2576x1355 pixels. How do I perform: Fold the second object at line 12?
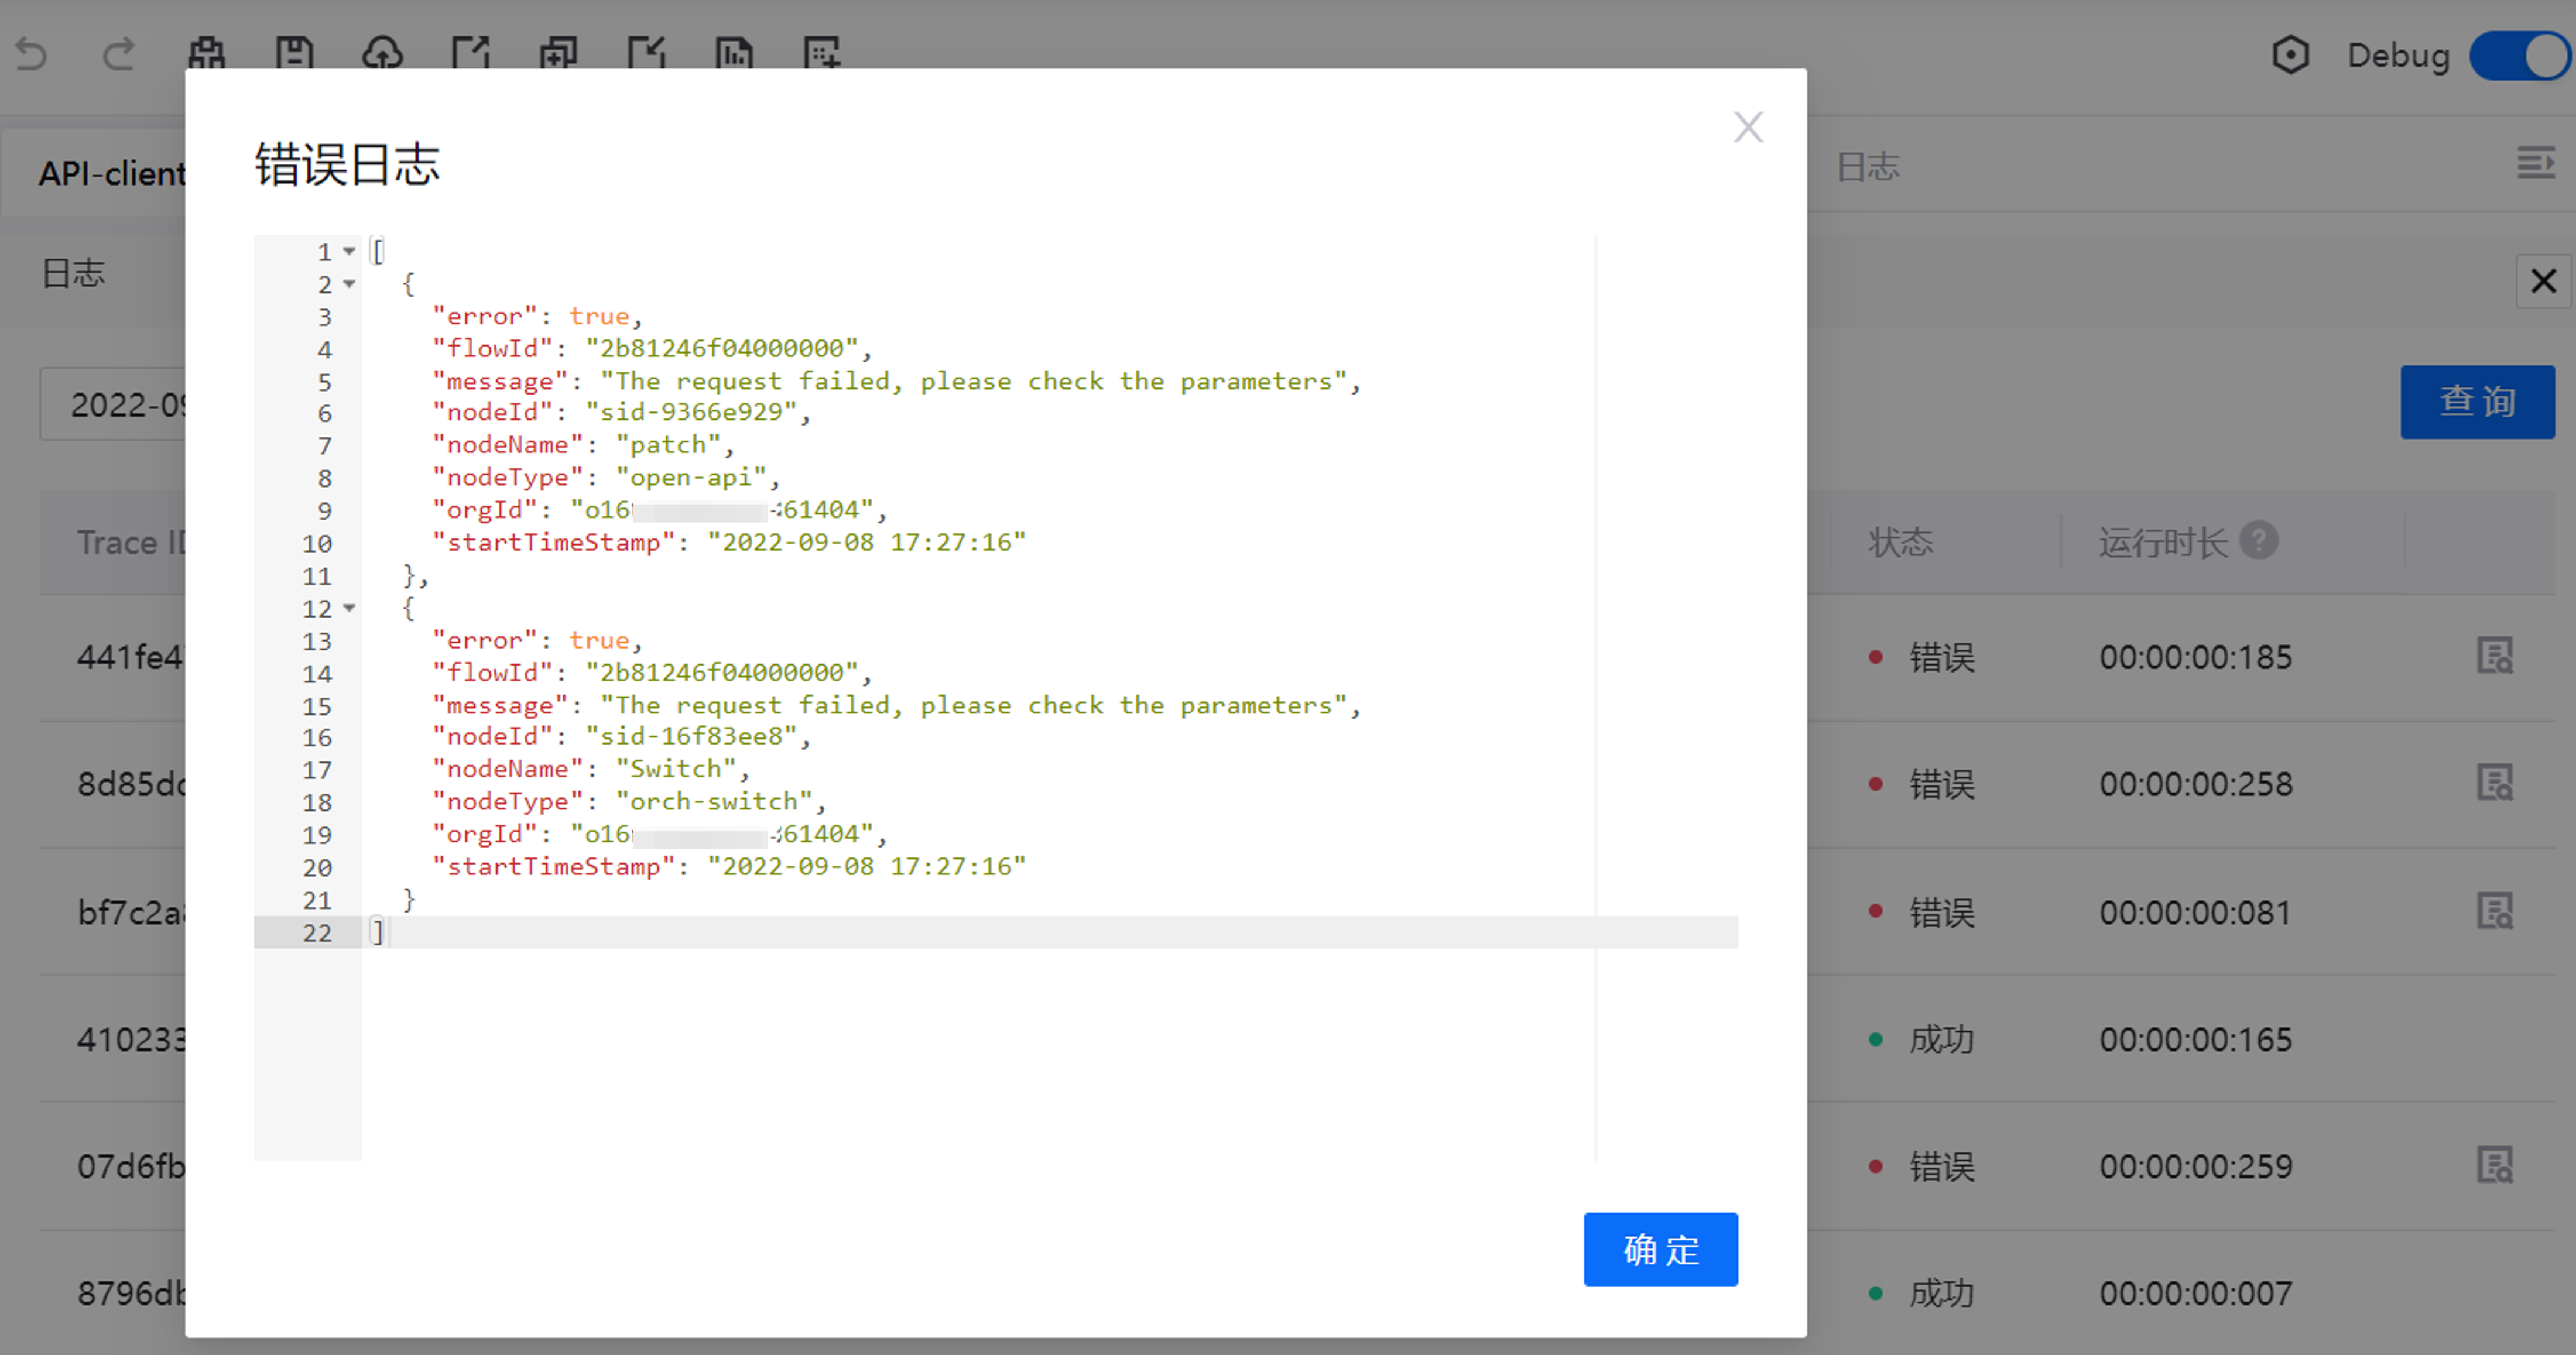pos(349,608)
